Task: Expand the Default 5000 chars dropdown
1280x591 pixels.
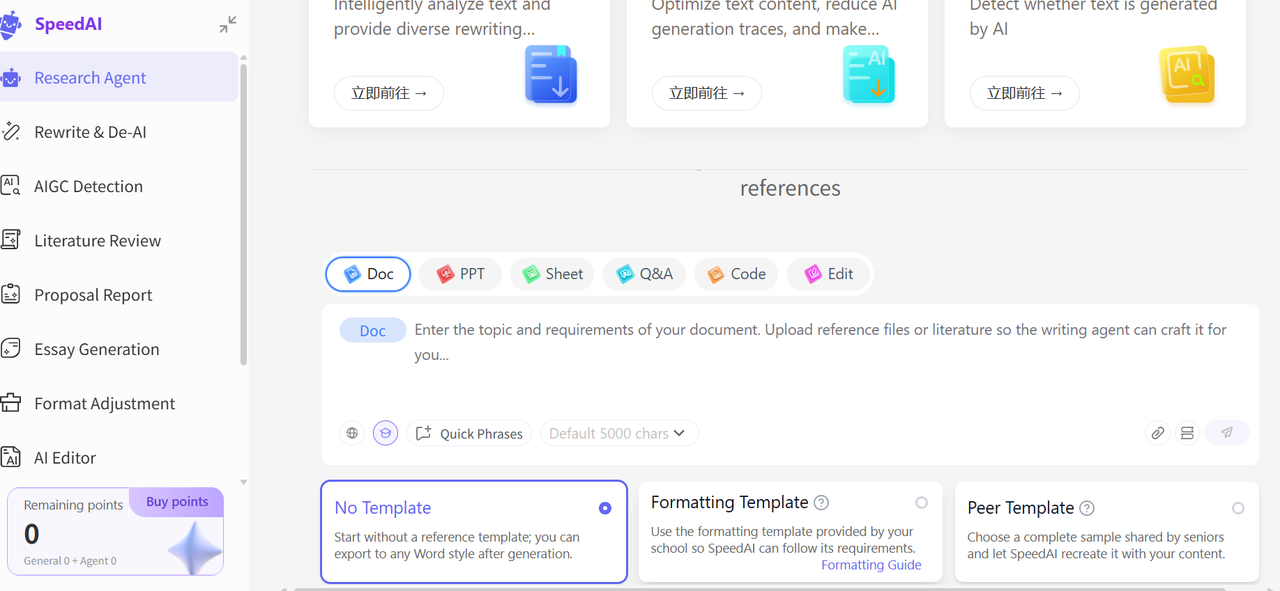Action: coord(618,433)
